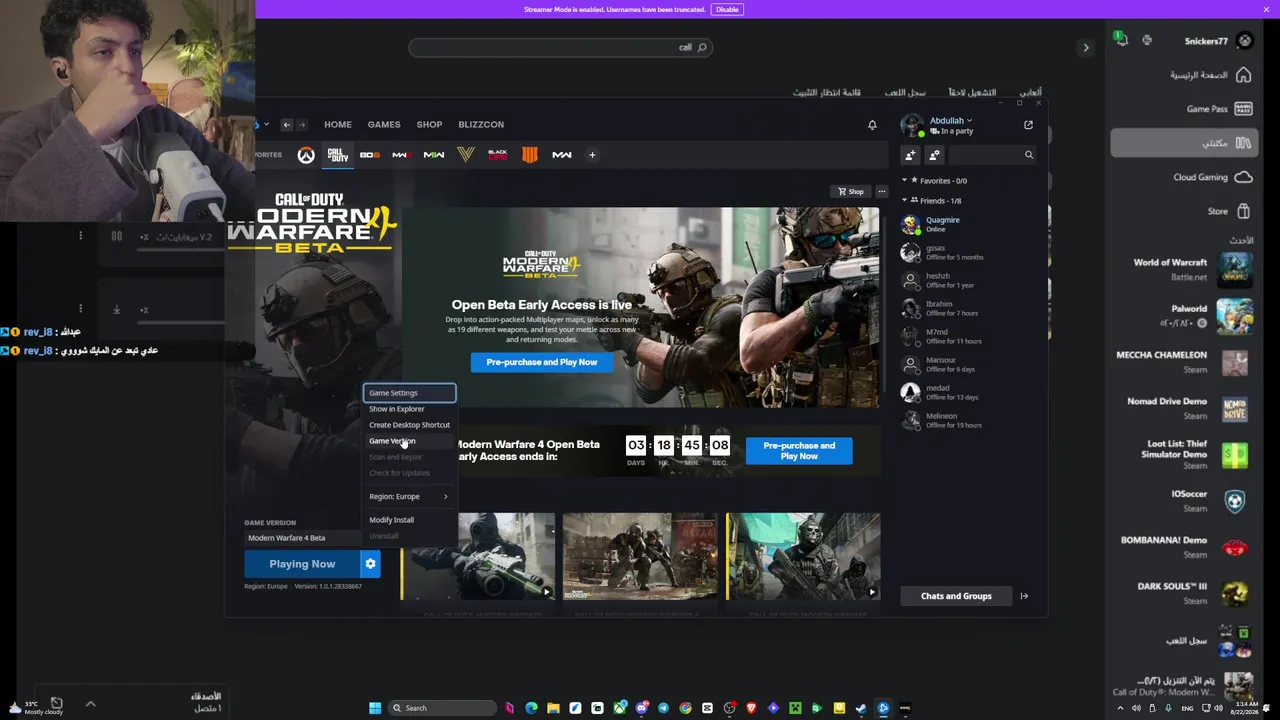Choose Game Version menu entry
The image size is (1280, 720).
point(409,441)
